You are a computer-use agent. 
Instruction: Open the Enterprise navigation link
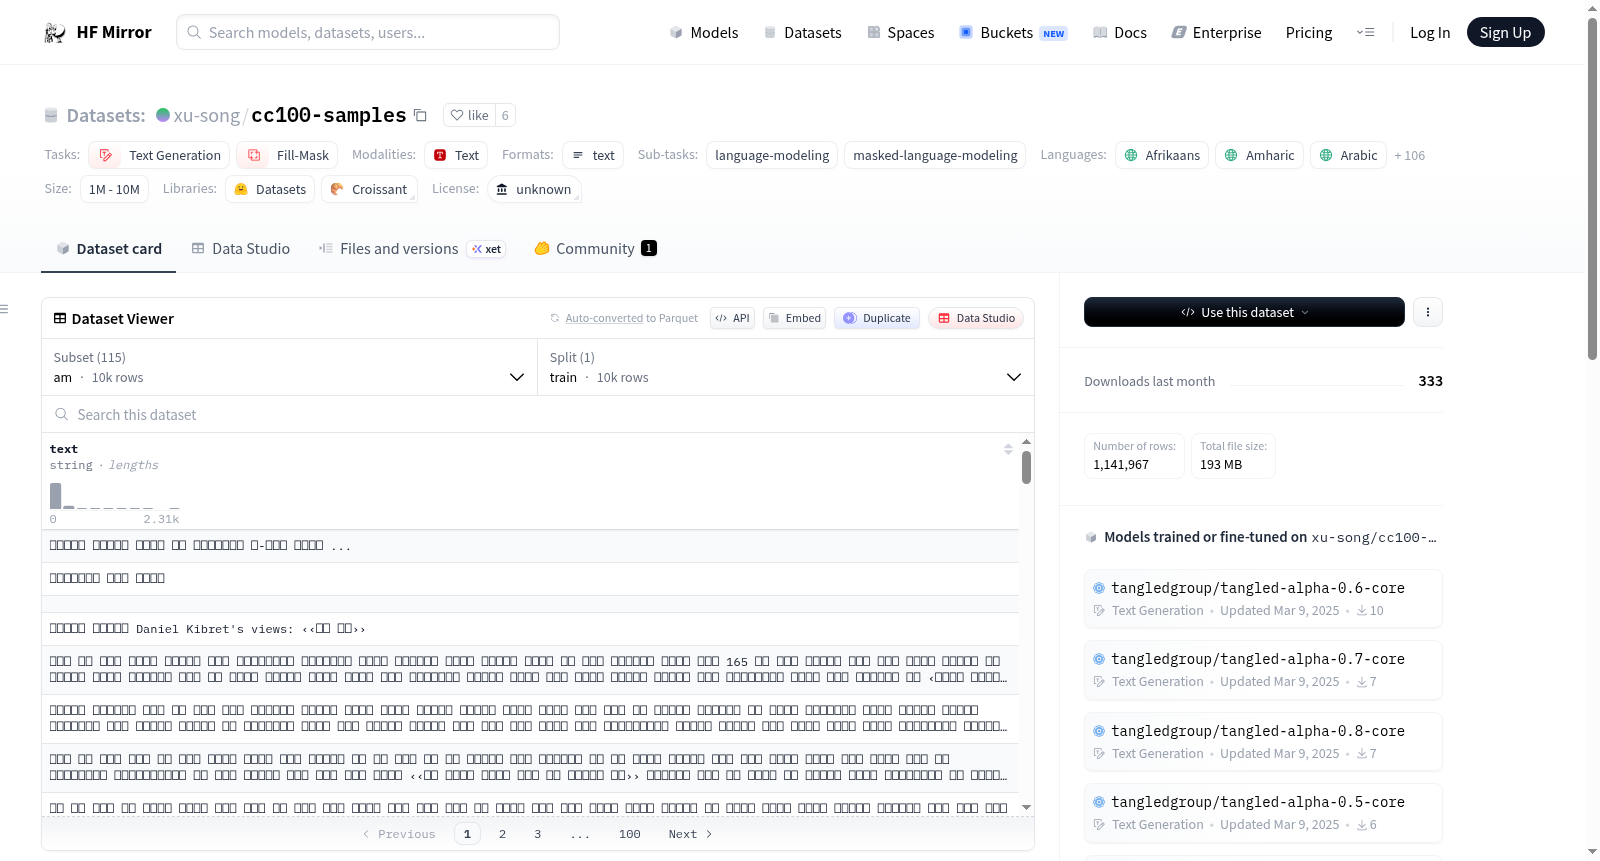coord(1216,33)
